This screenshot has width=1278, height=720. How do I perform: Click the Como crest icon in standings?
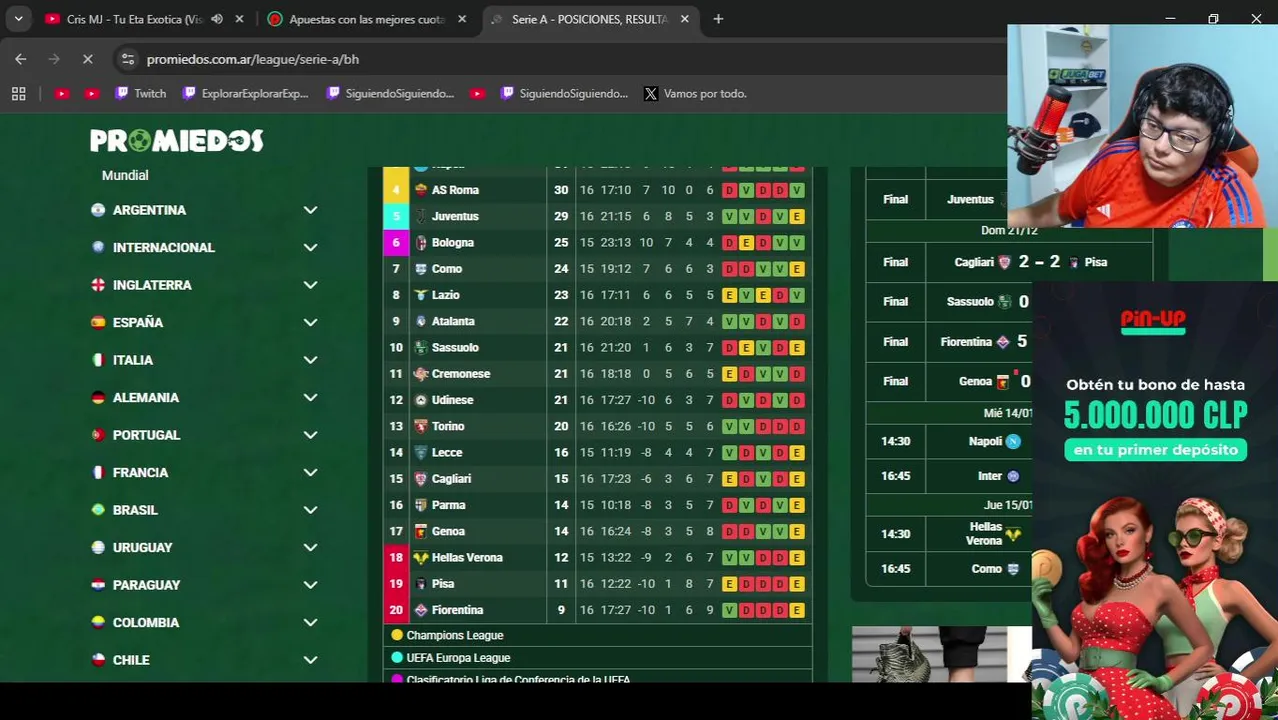[x=421, y=269]
